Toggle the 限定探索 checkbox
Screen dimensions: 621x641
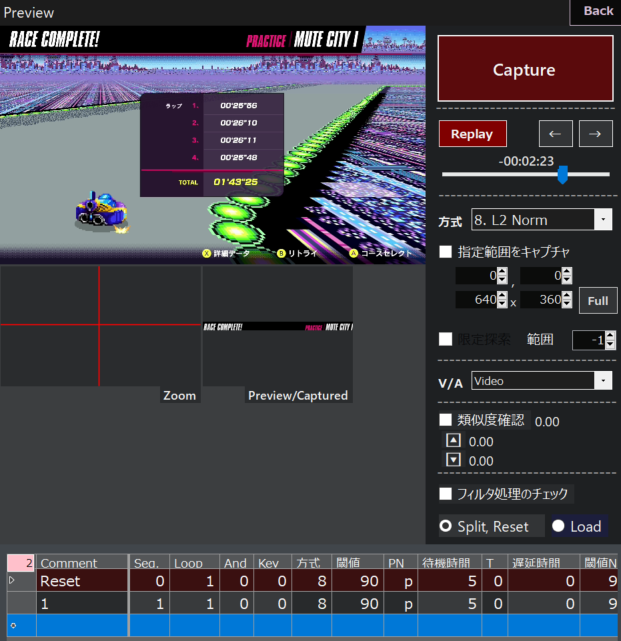pos(445,339)
